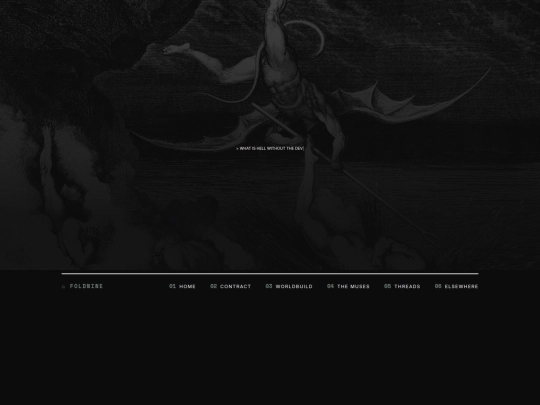The width and height of the screenshot is (540, 405).
Task: Go to the 02 Contract page
Action: (x=230, y=286)
